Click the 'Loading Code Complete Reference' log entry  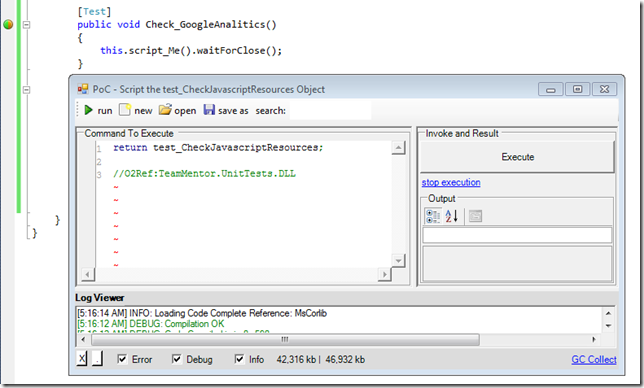[202, 313]
